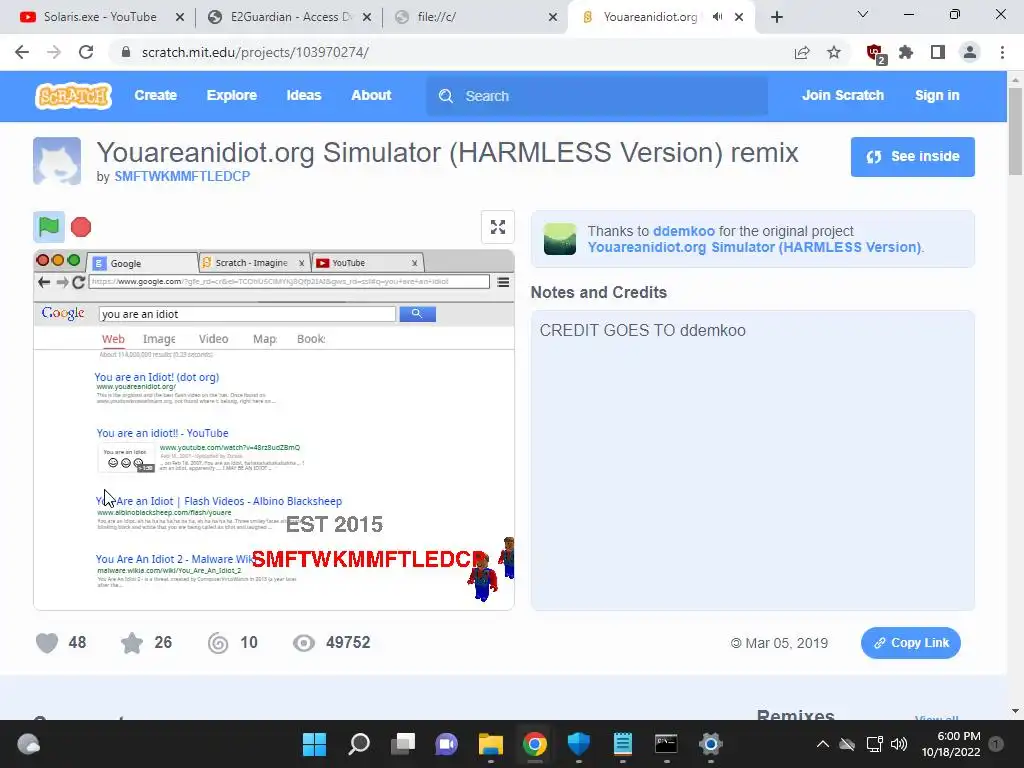
Task: View site information via the lock icon
Action: [126, 52]
